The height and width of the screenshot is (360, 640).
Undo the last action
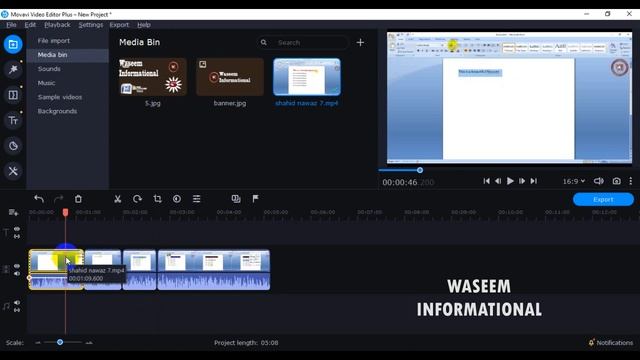pyautogui.click(x=39, y=199)
